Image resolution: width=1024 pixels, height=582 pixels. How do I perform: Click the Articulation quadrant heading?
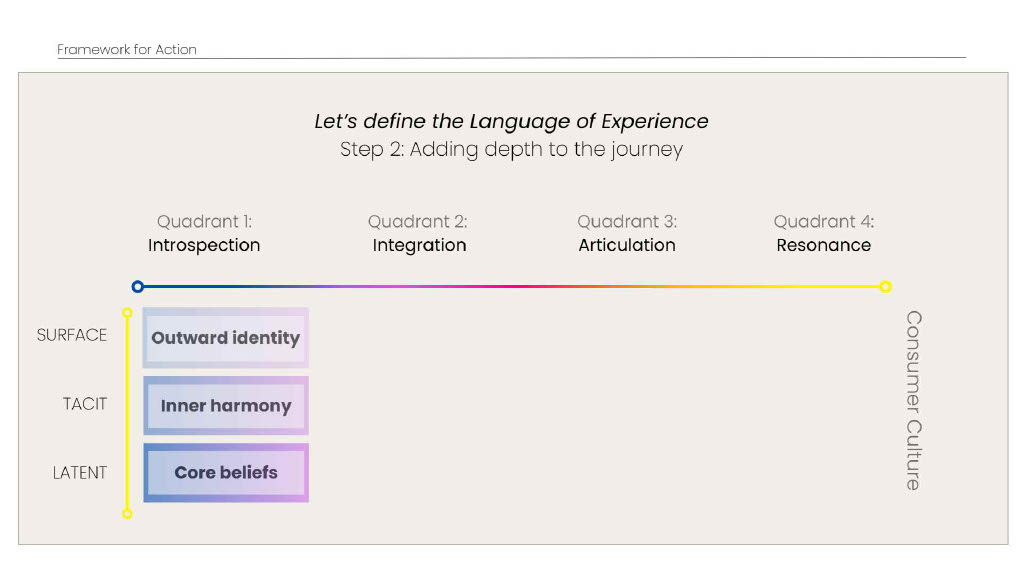[627, 245]
